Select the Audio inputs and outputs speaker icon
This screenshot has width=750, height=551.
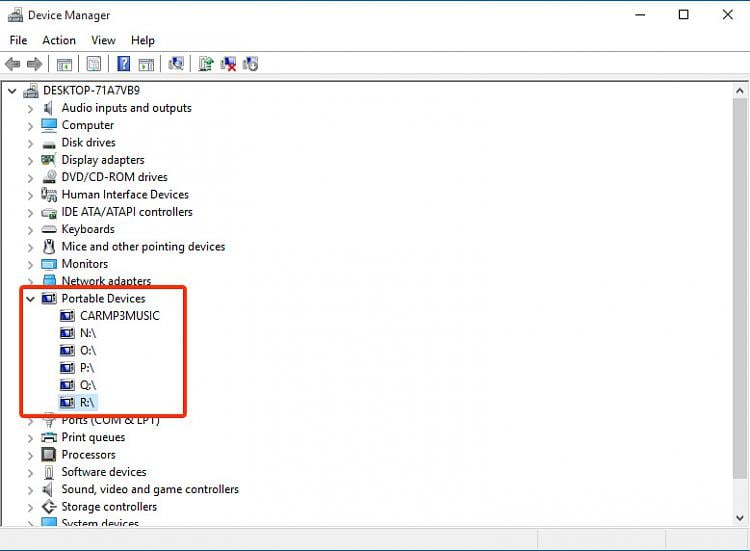pos(48,108)
